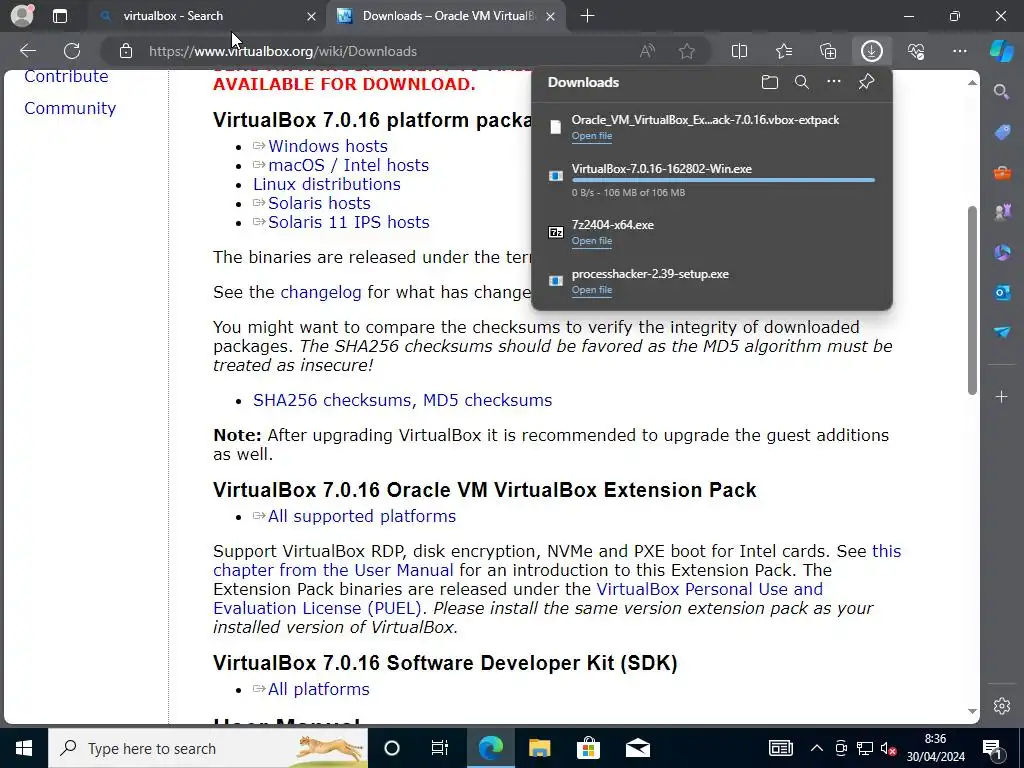The height and width of the screenshot is (768, 1024).
Task: Click the VirtualBox-7.0.16-162802-Win.exe download progress bar
Action: (x=723, y=180)
